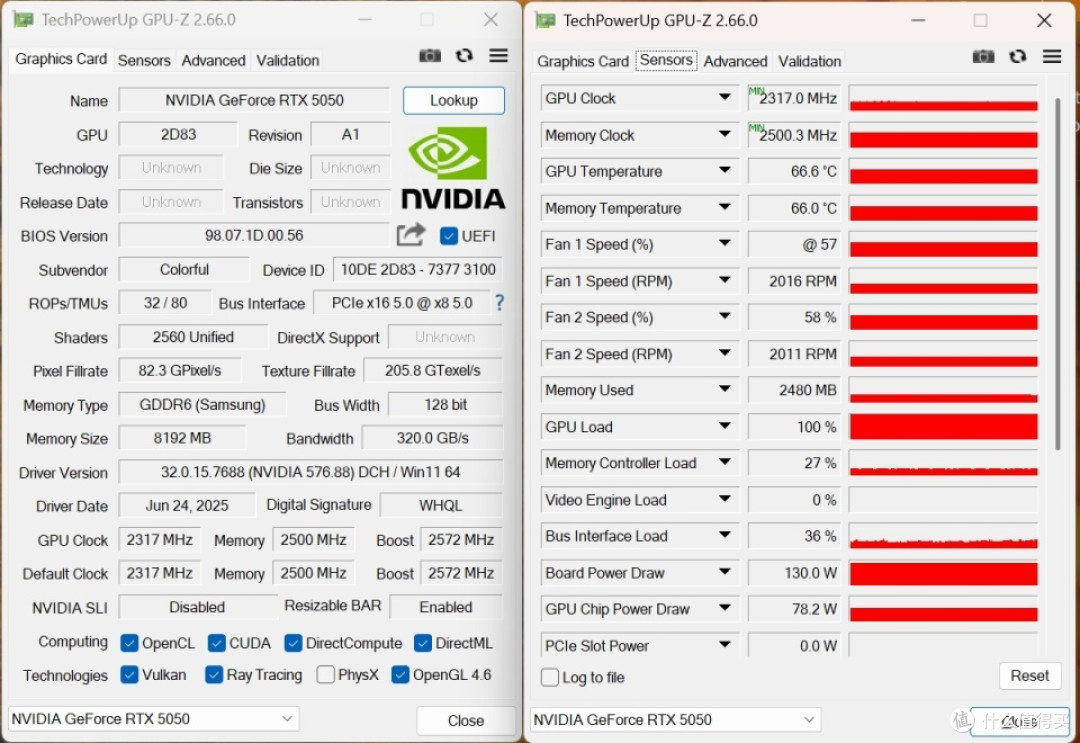The width and height of the screenshot is (1080, 743).
Task: Click the Bandwidth field 320.0 GB/s
Action: (433, 438)
